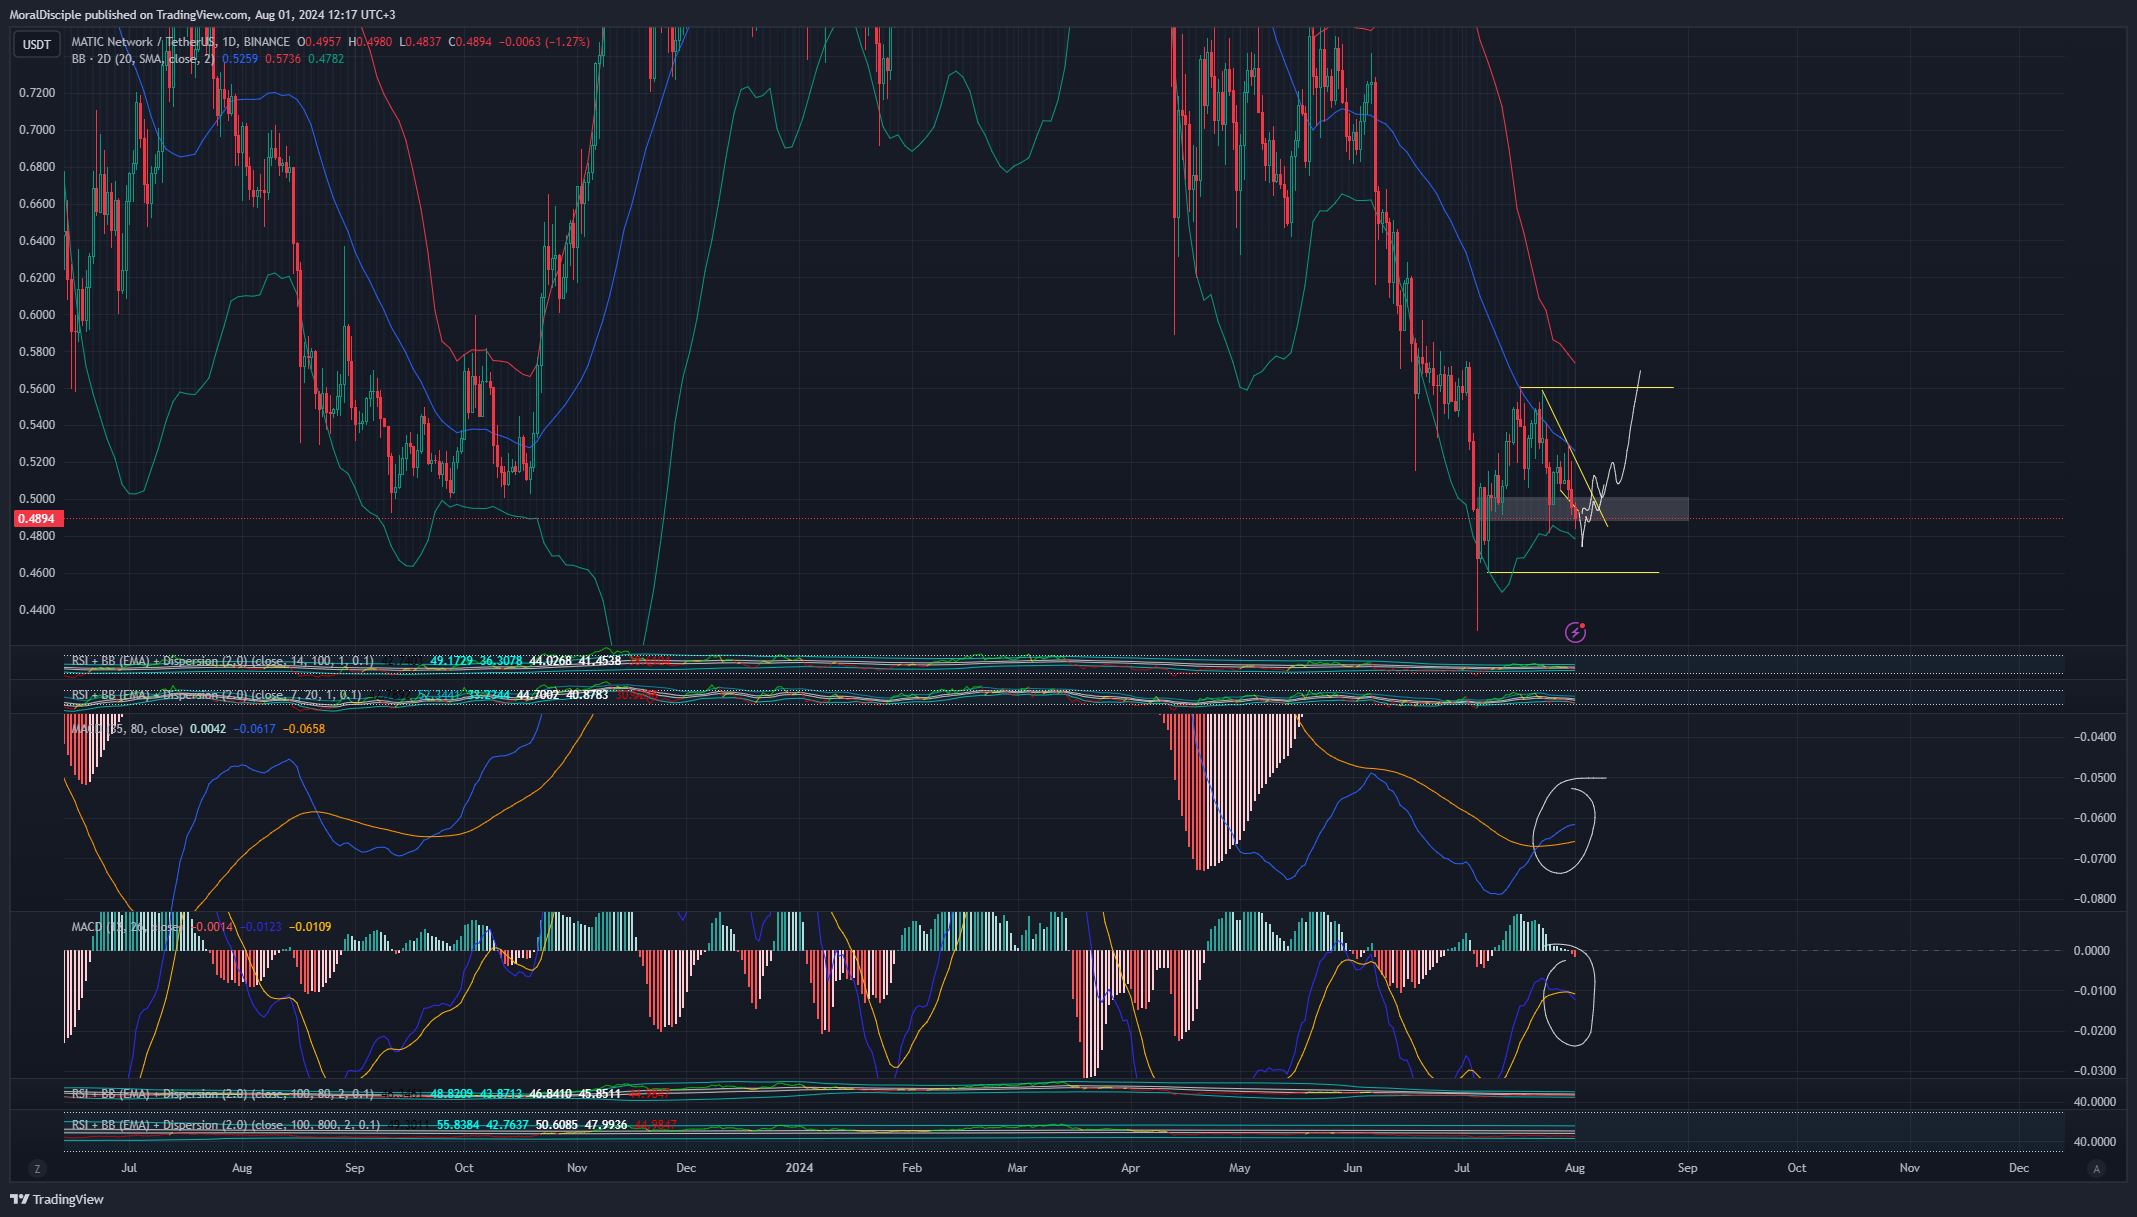
Task: Click the Feb label on time axis
Action: pos(911,1168)
